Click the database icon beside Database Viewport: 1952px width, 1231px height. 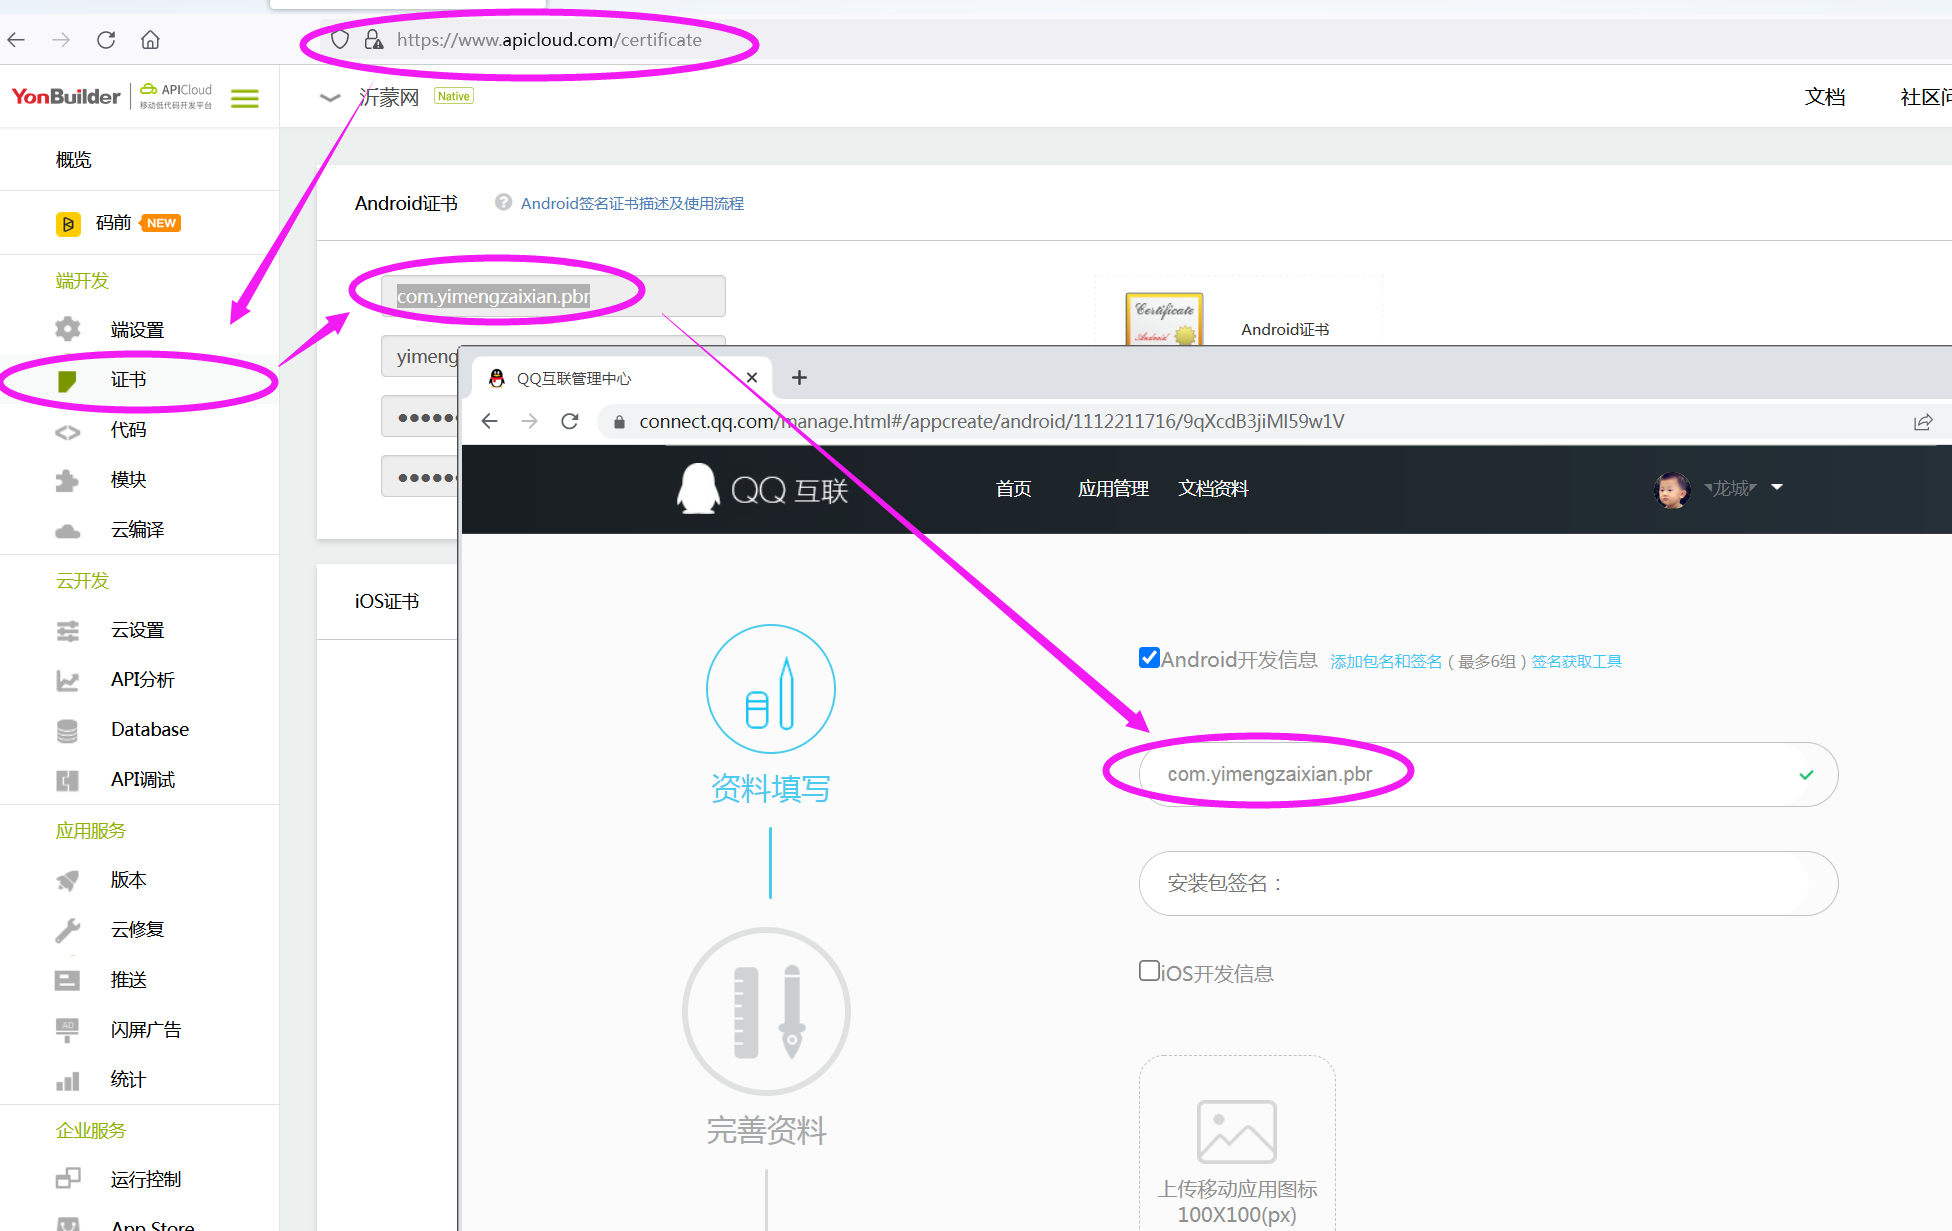click(x=67, y=731)
